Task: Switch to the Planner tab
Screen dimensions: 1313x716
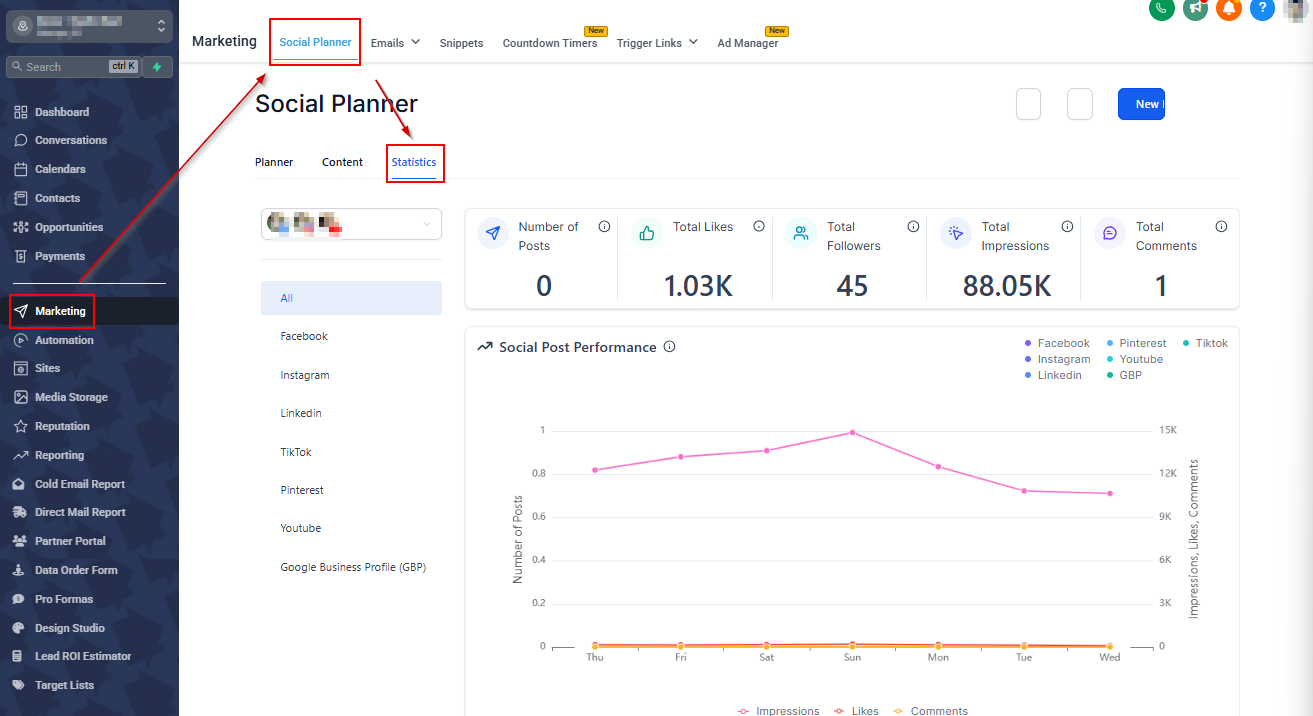Action: point(274,162)
